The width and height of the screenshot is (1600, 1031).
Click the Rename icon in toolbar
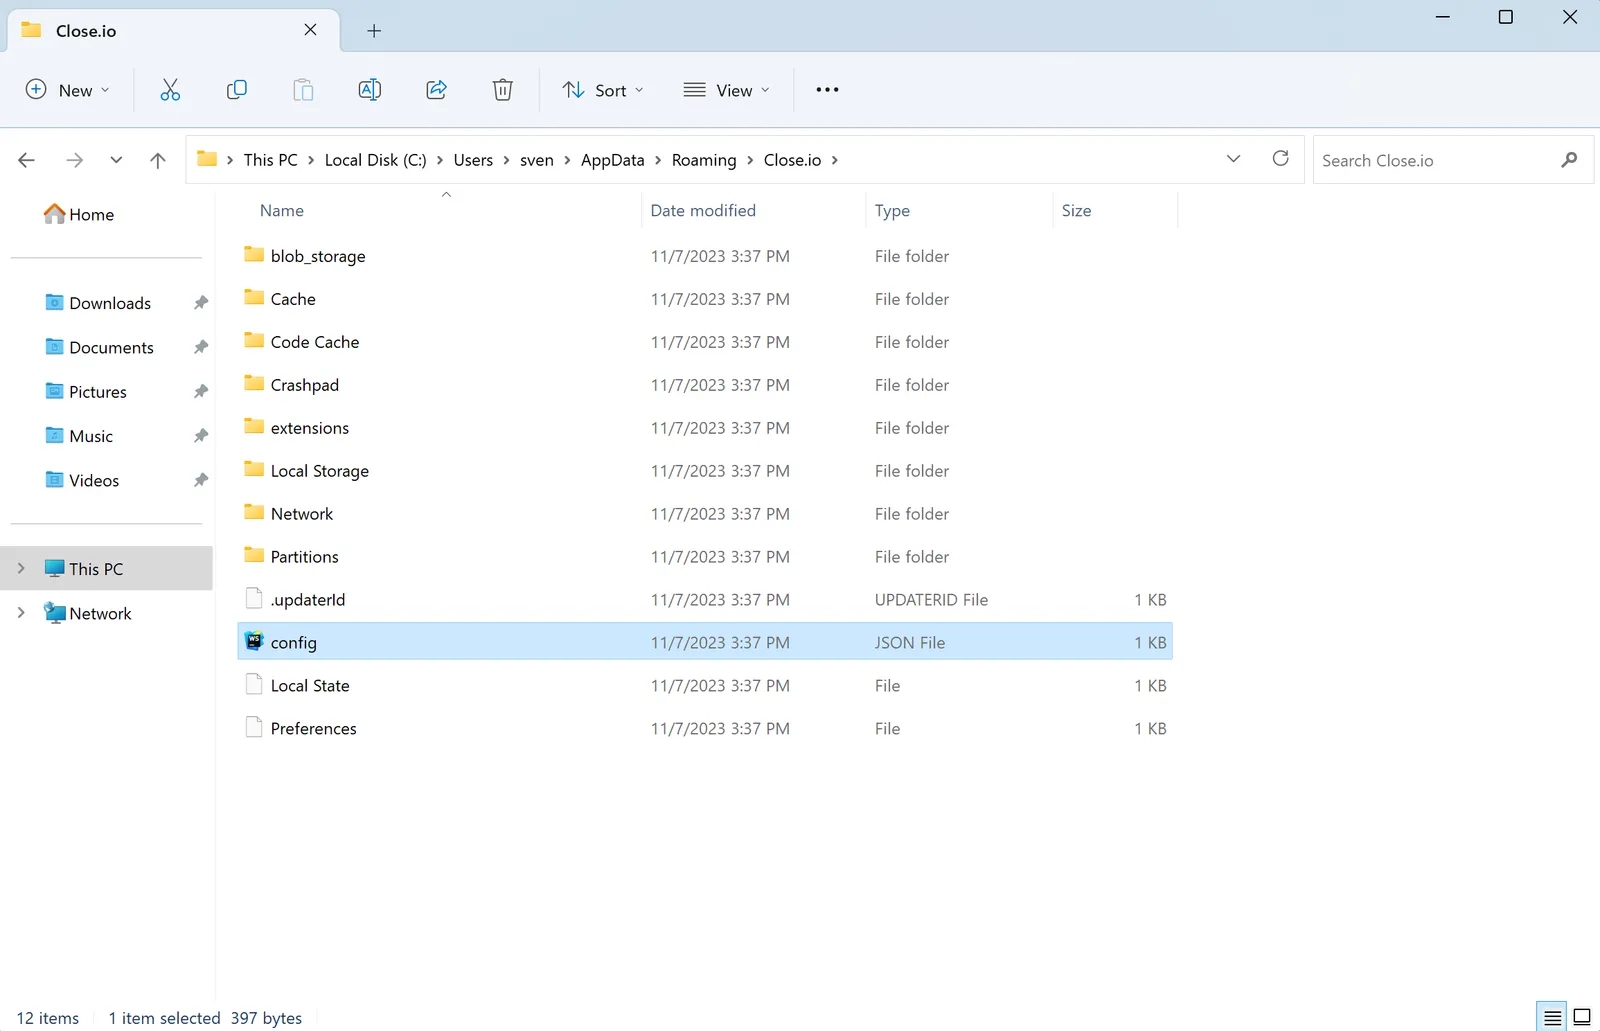pos(370,90)
